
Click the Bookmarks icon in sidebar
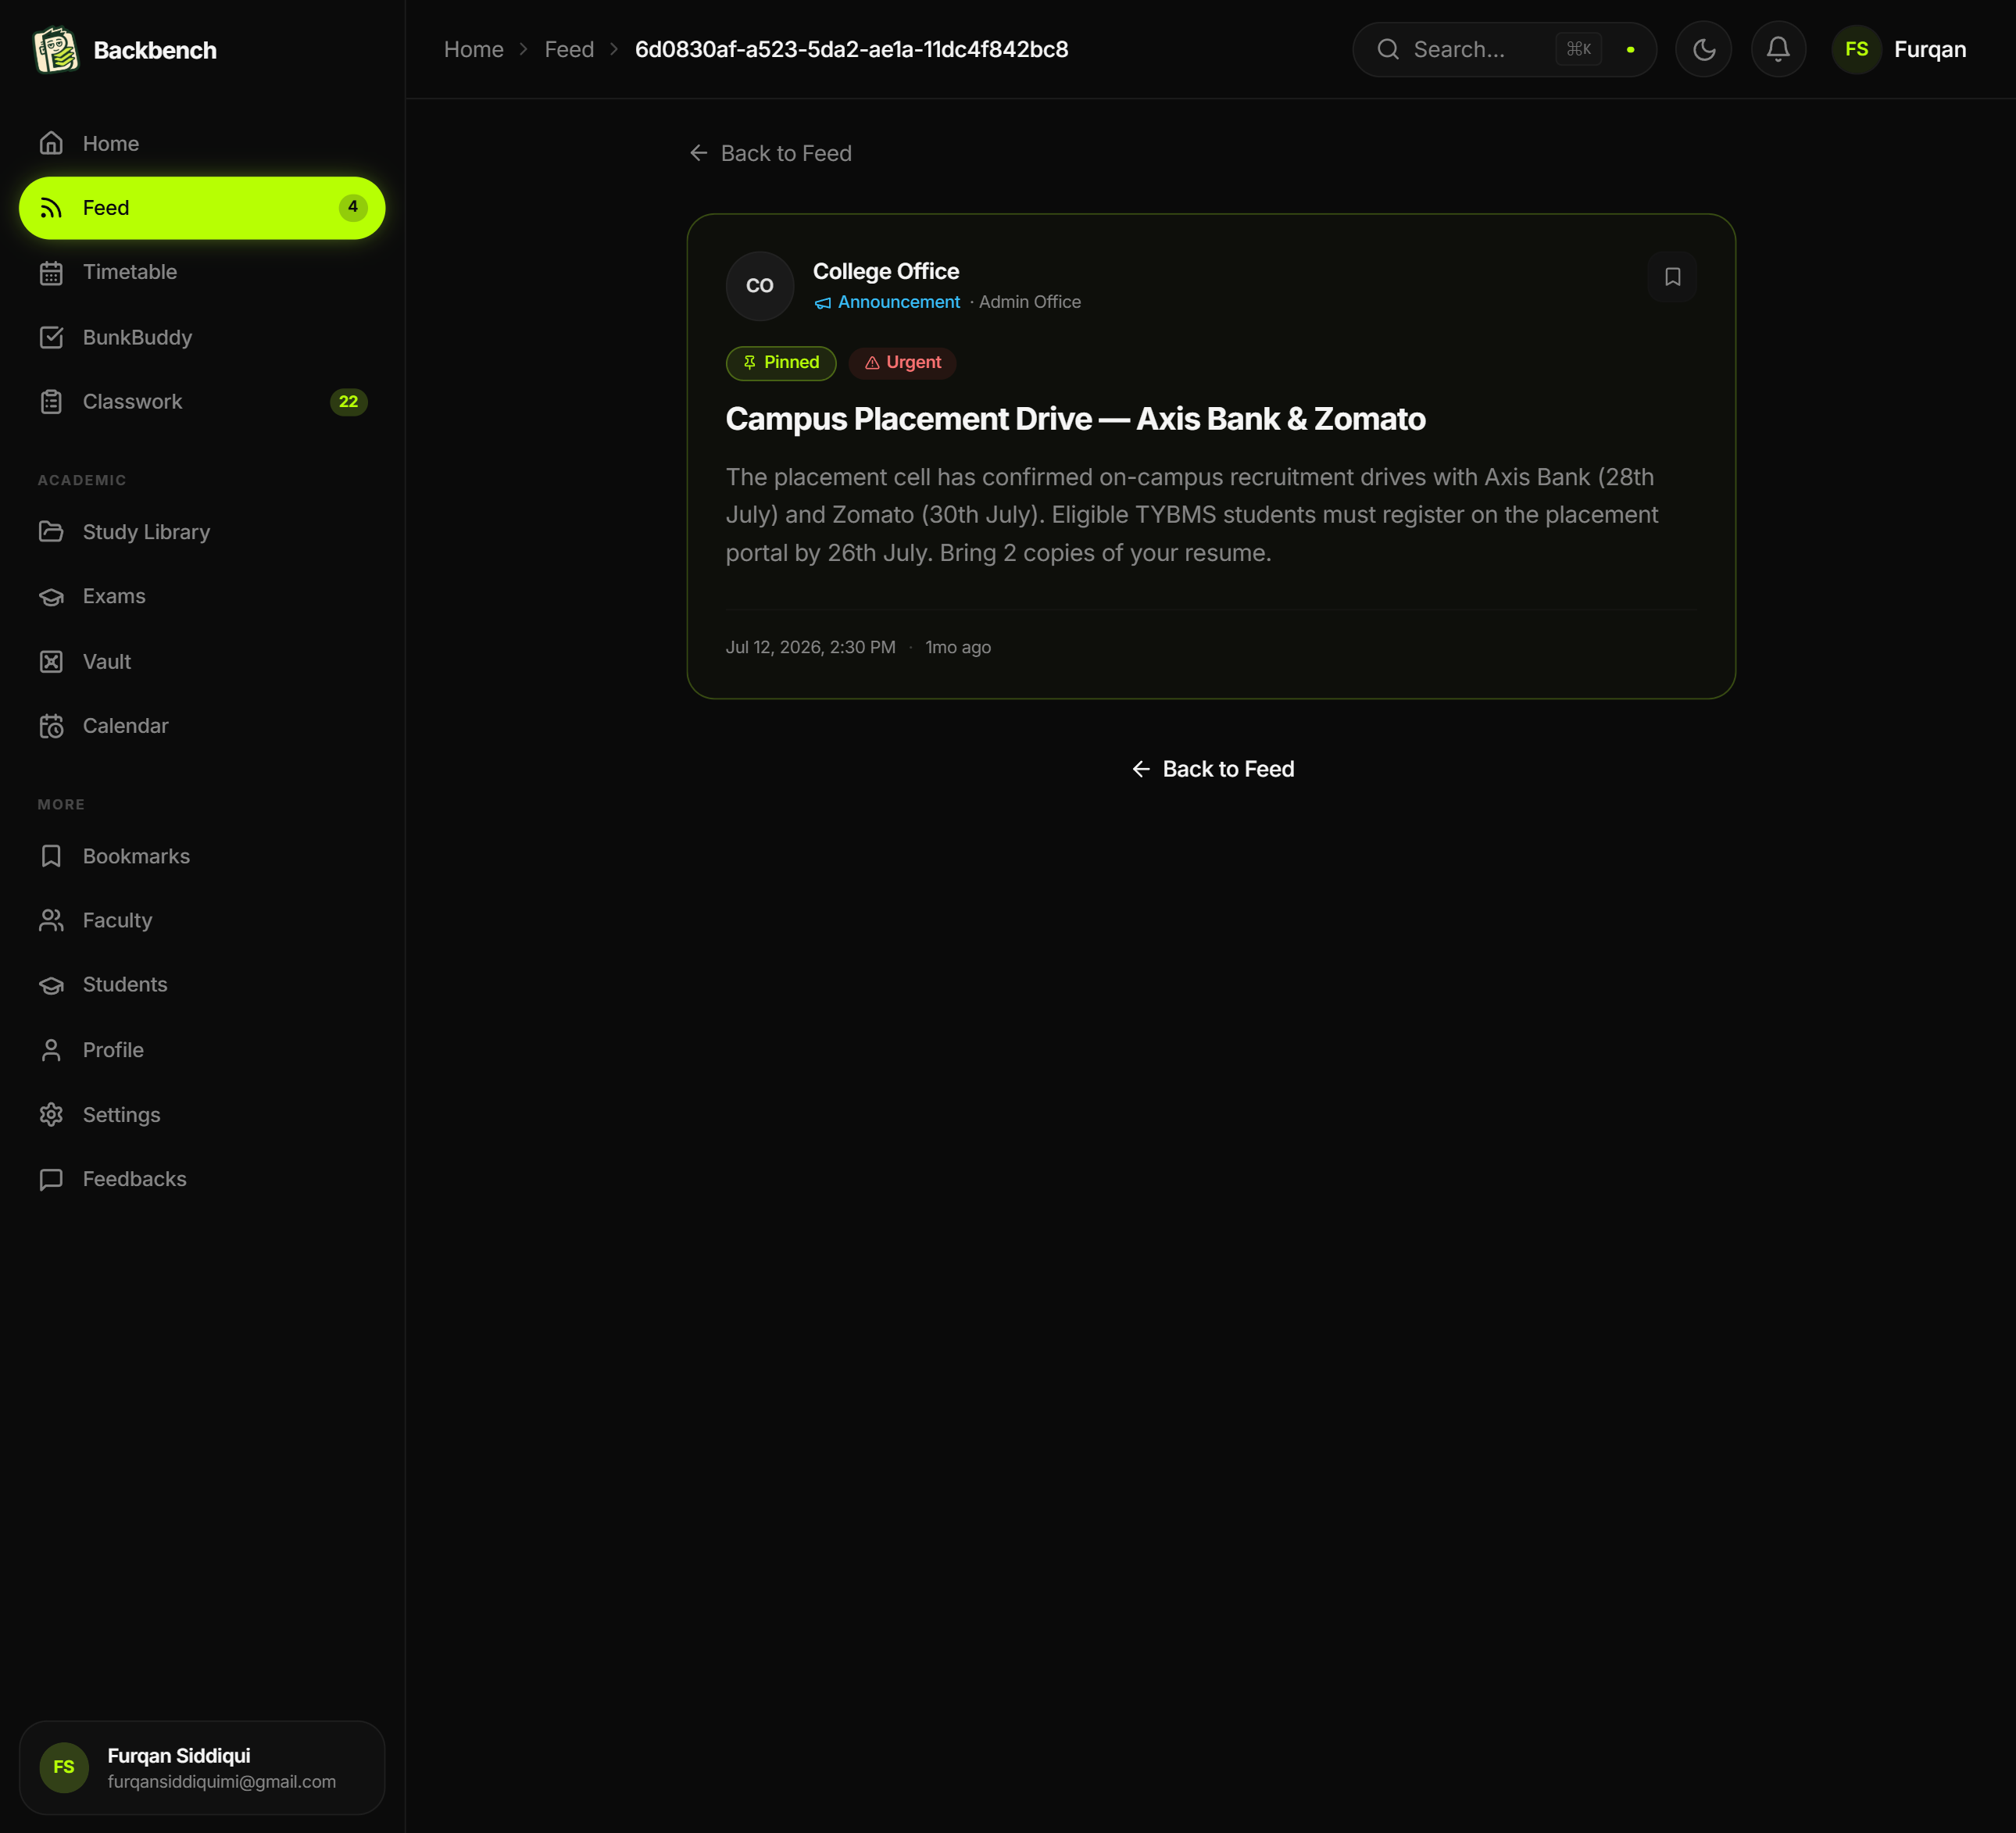pyautogui.click(x=51, y=856)
